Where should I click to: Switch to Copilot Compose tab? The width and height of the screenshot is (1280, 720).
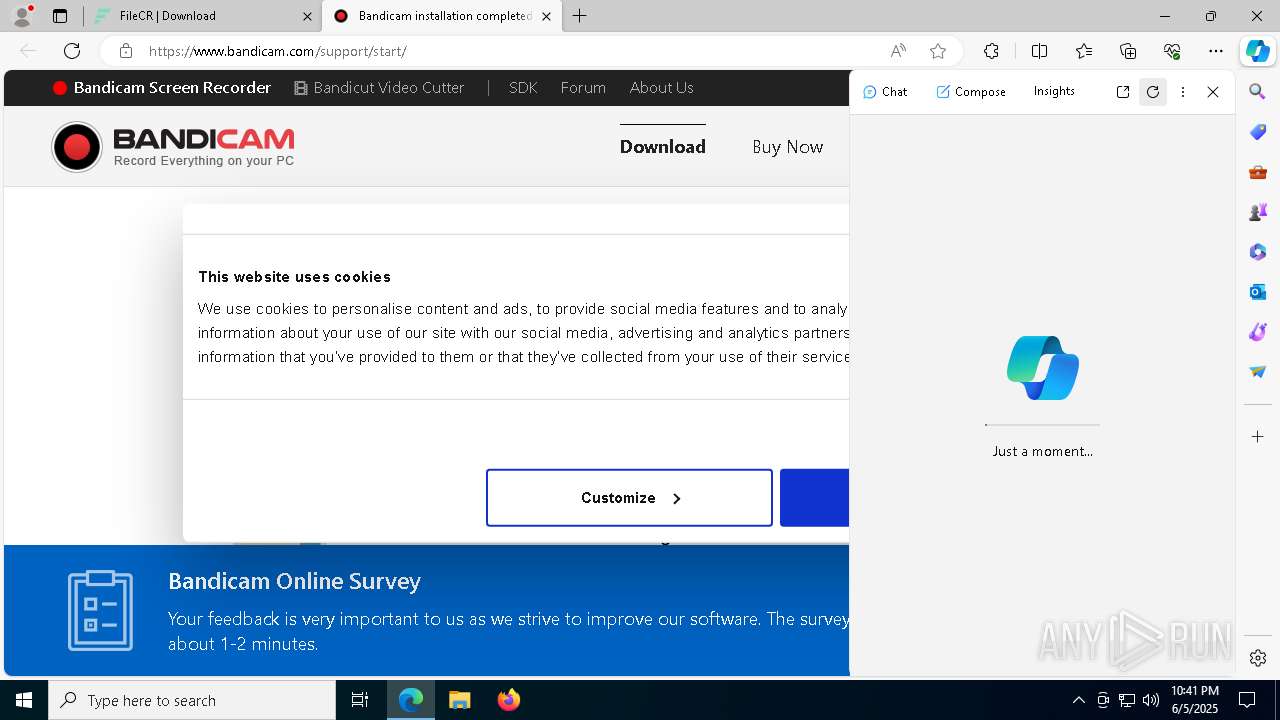coord(971,91)
